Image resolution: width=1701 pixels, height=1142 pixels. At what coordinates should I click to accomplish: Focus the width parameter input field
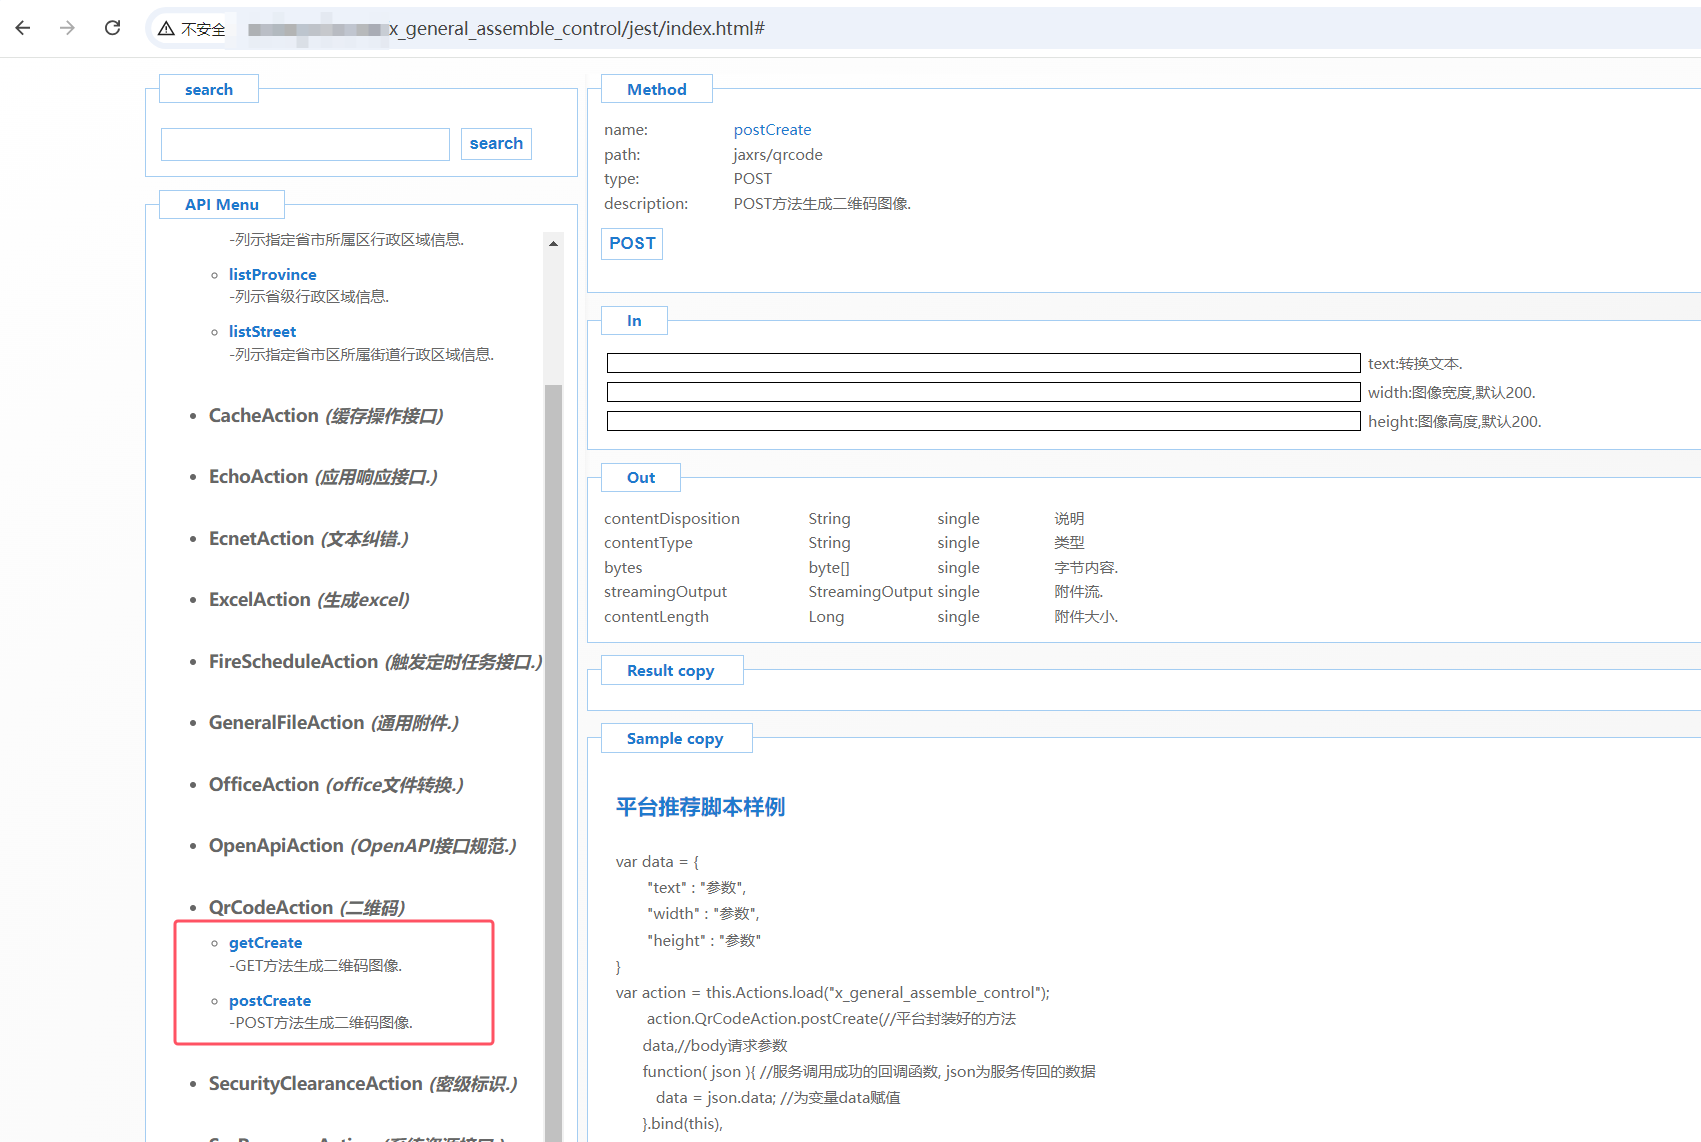pos(982,392)
